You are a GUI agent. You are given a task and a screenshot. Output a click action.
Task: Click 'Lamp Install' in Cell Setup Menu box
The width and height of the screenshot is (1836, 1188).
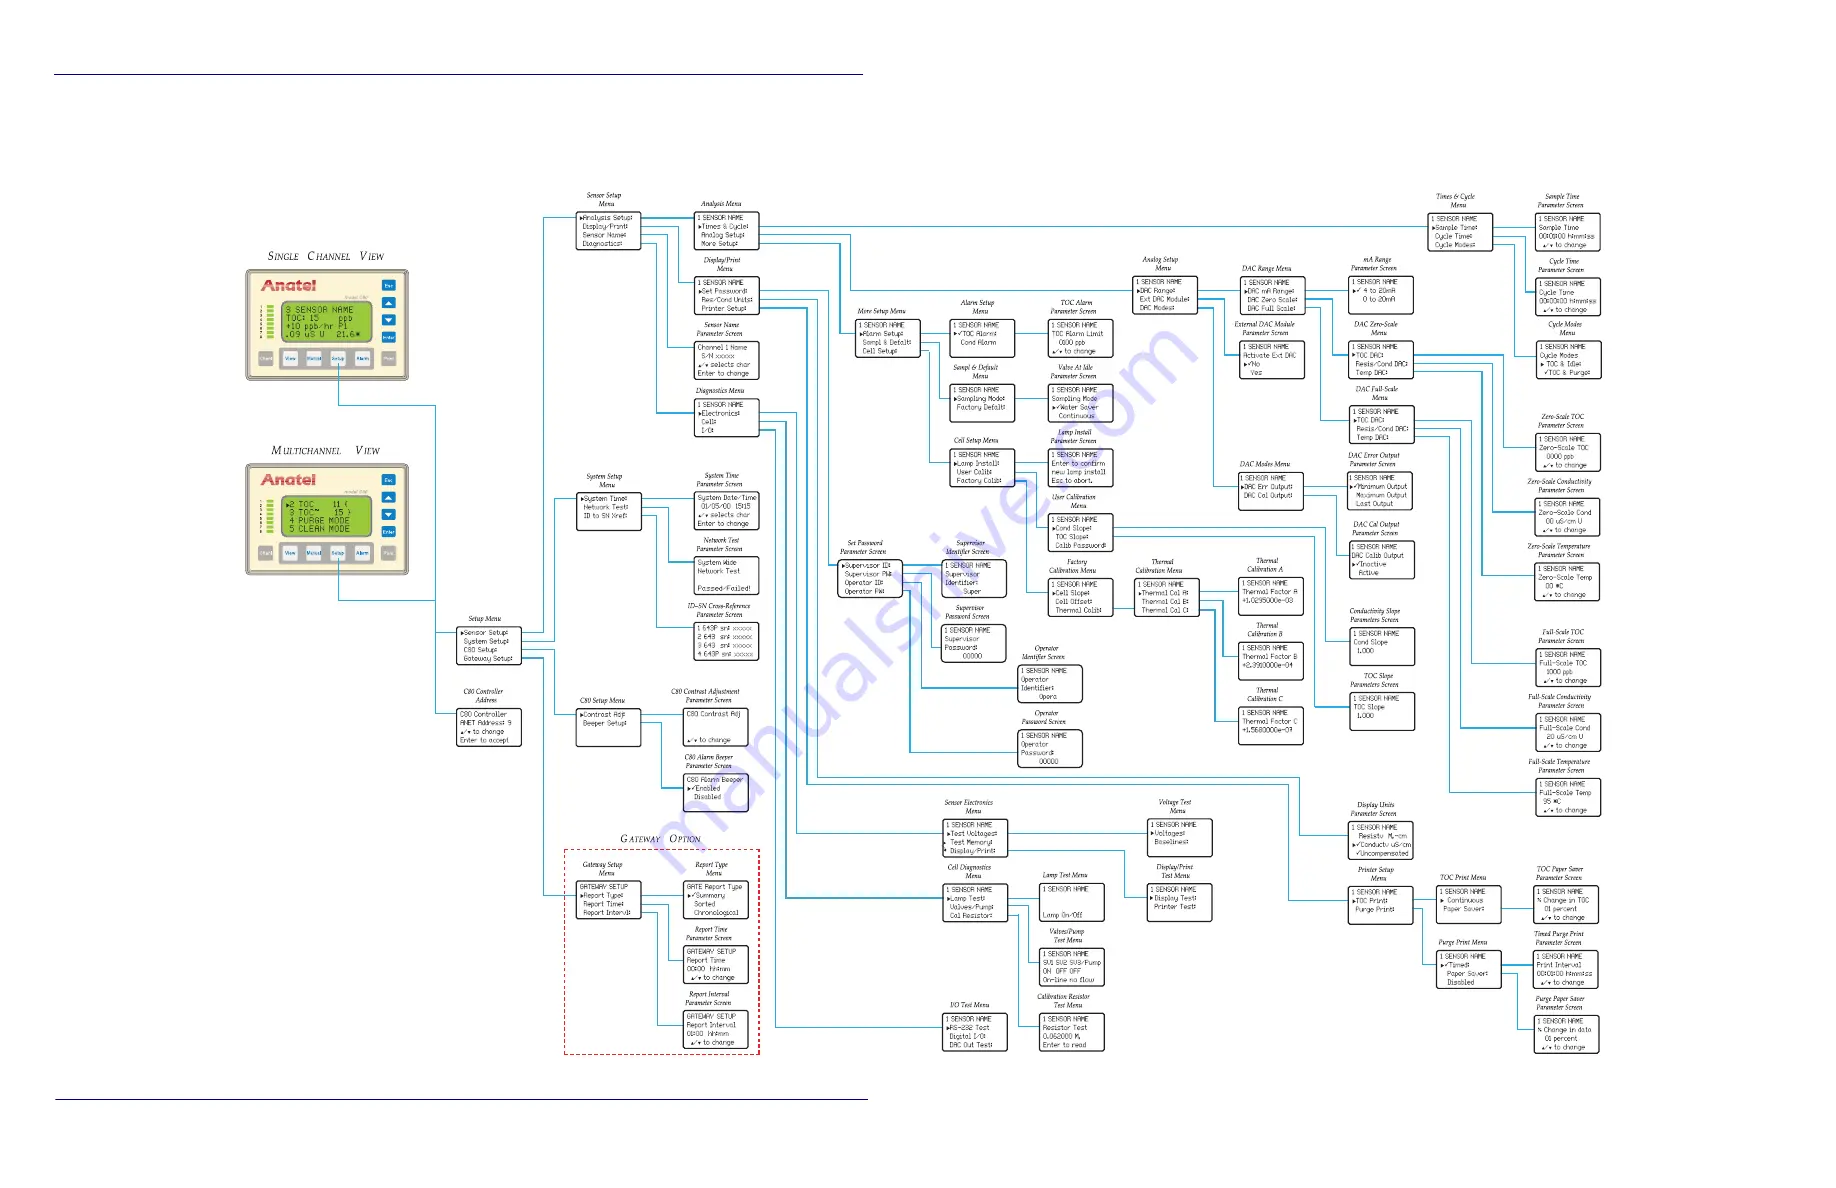pyautogui.click(x=976, y=464)
